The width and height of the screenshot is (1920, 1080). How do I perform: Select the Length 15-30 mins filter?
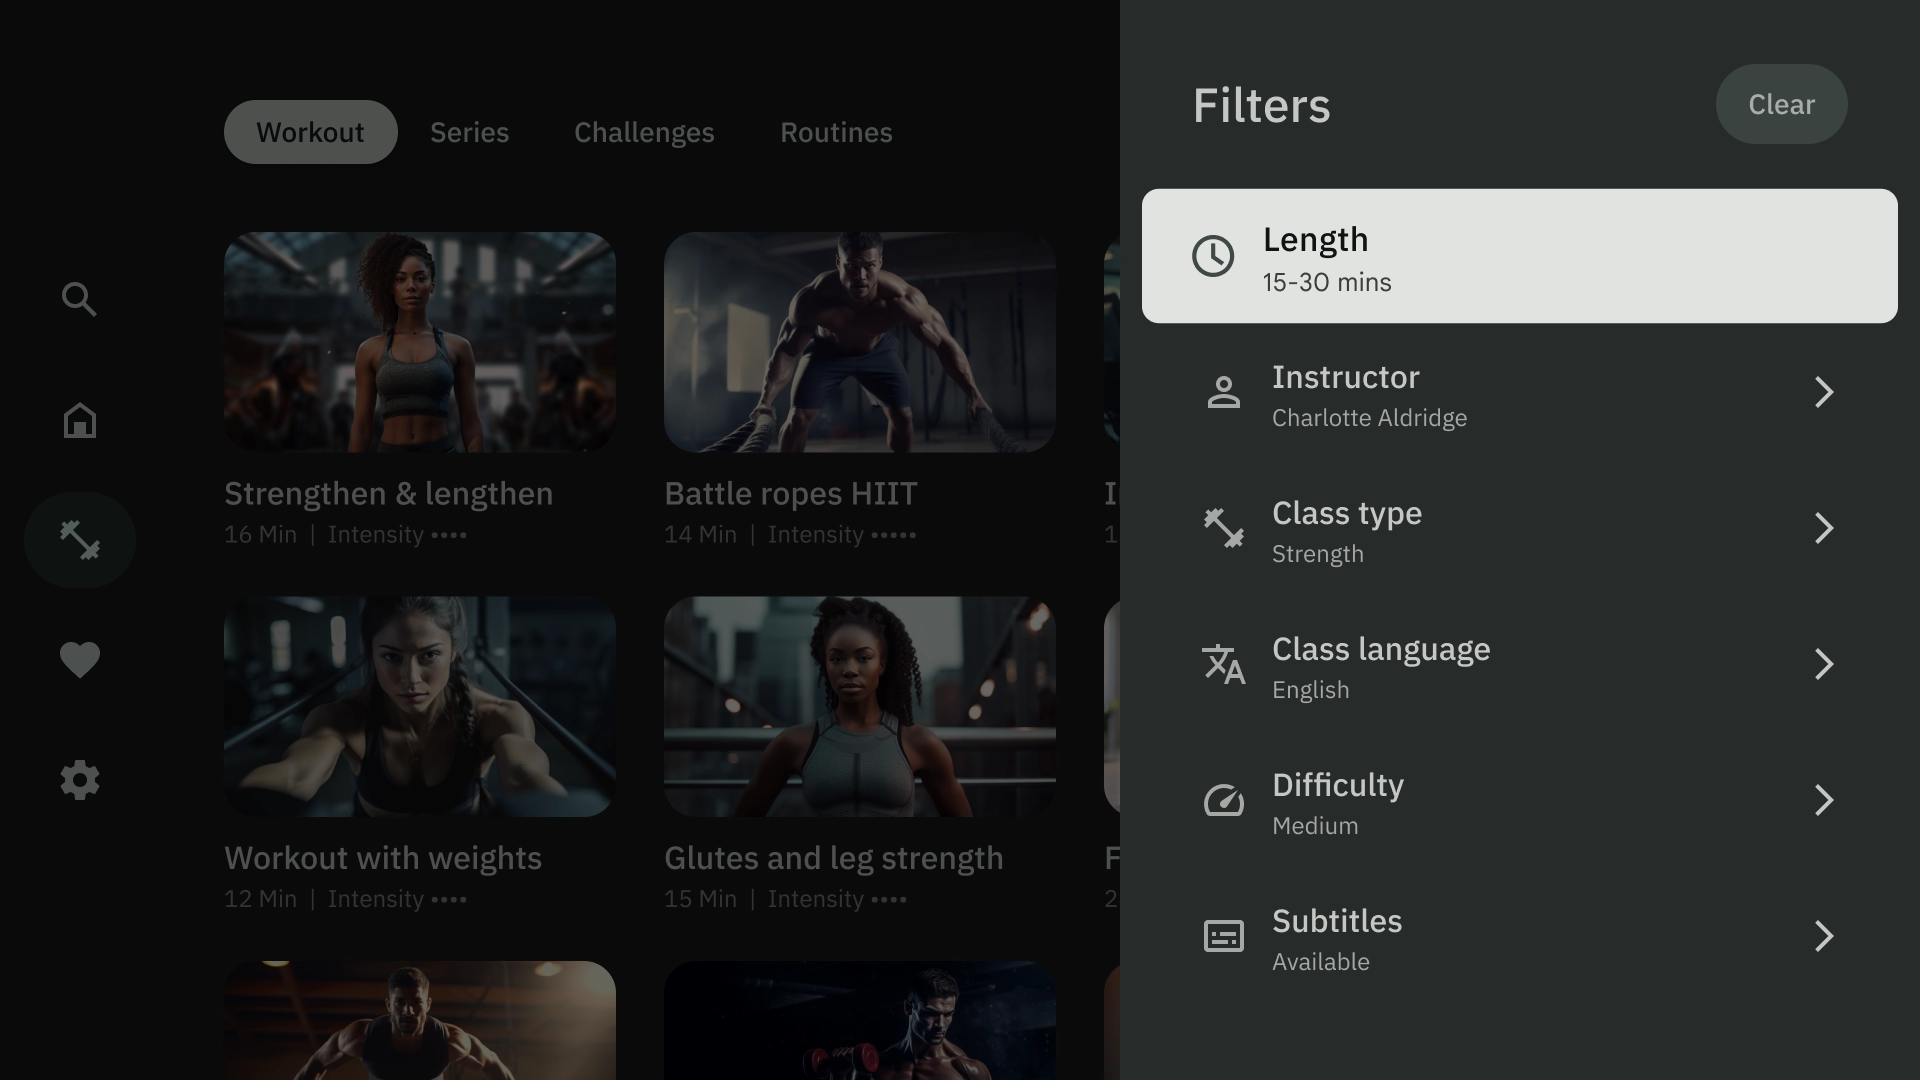[1519, 256]
